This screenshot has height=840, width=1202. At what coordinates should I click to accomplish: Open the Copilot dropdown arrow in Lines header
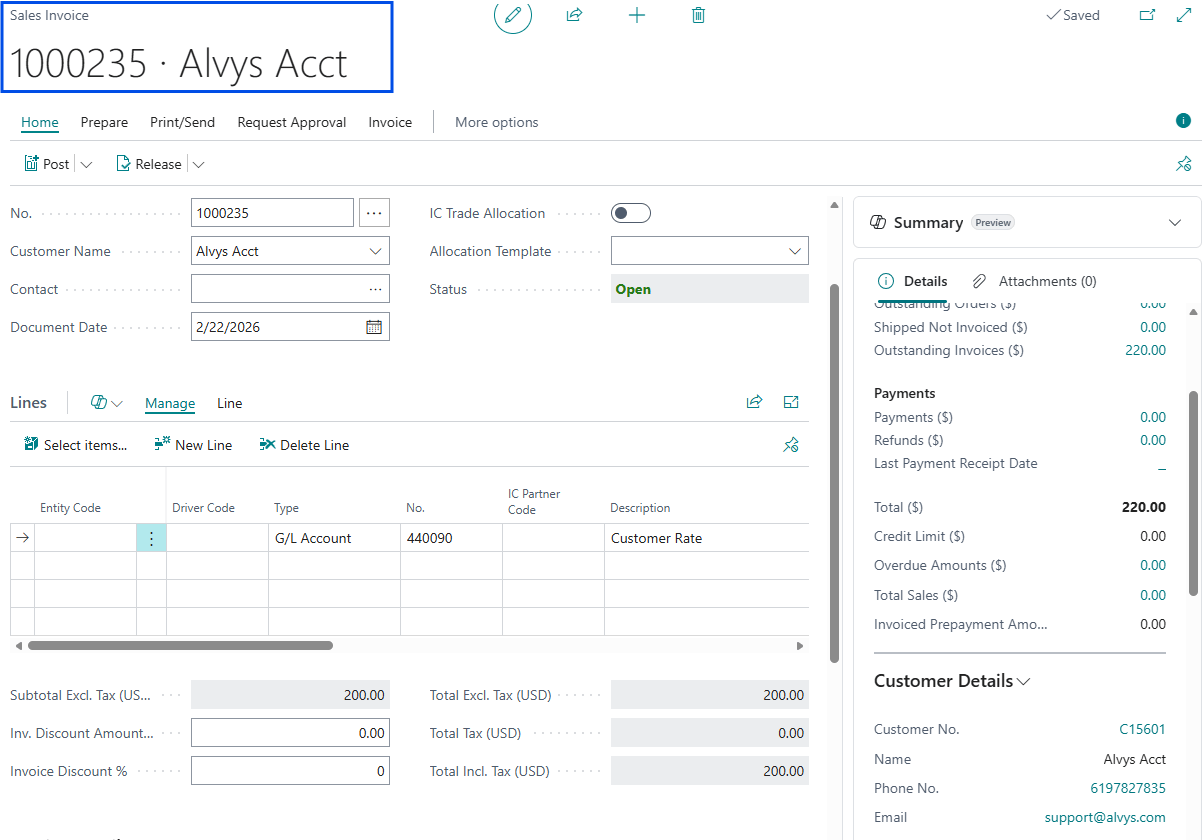tap(117, 403)
